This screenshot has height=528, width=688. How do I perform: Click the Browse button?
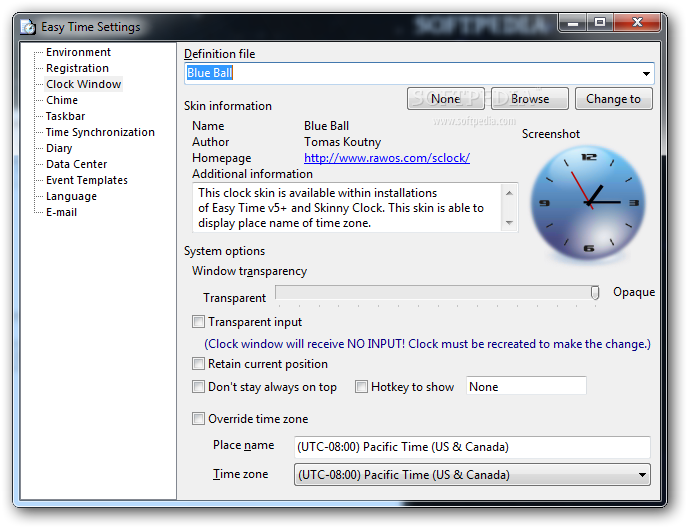[530, 99]
